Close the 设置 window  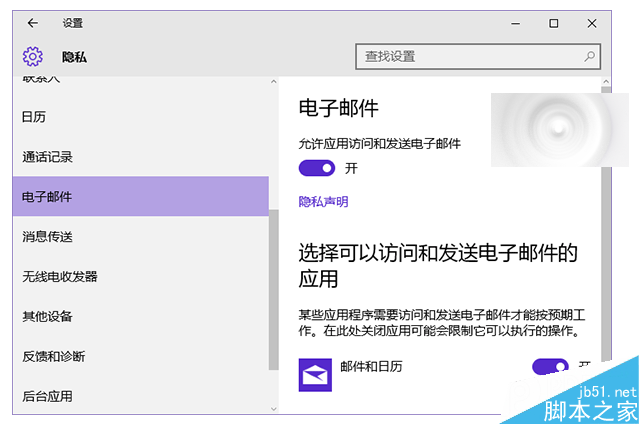tap(596, 23)
